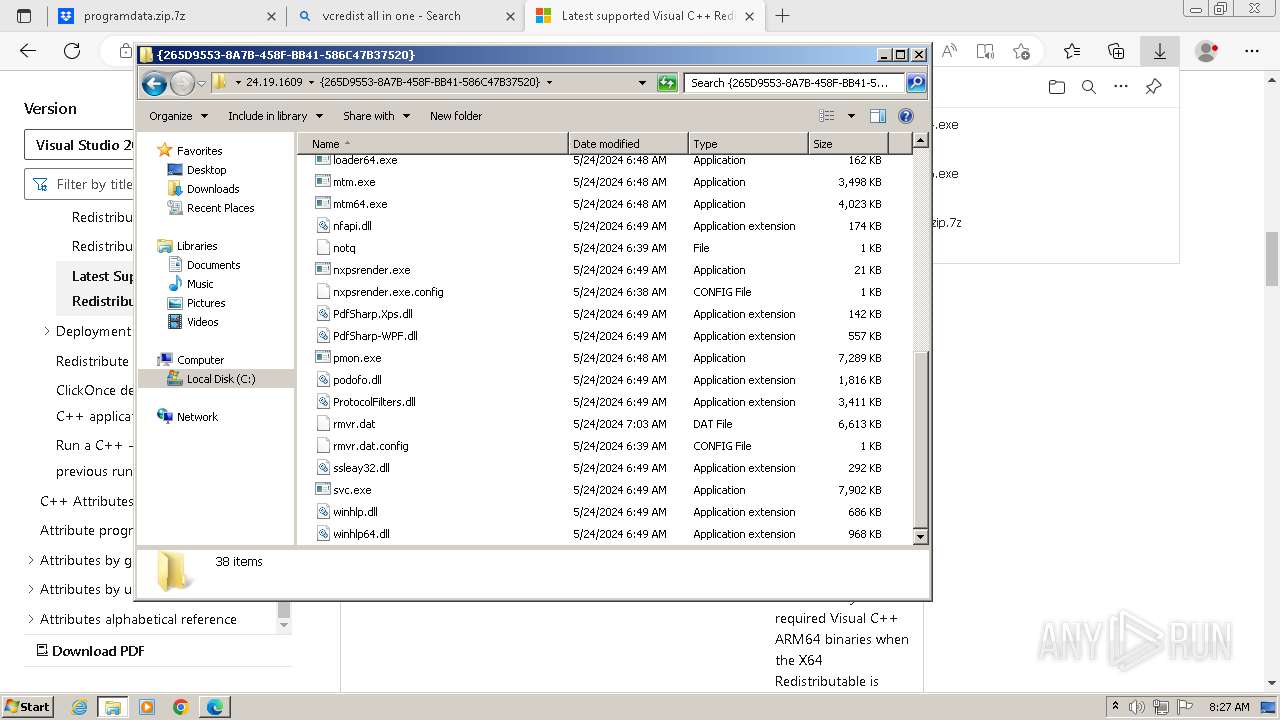Open Edge collections icon
Screen dimensions: 1280x720
(1116, 51)
